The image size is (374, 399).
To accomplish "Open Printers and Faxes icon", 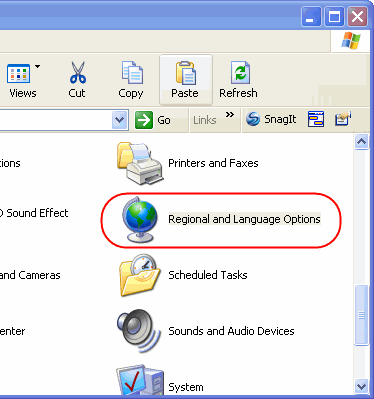I will tap(140, 163).
